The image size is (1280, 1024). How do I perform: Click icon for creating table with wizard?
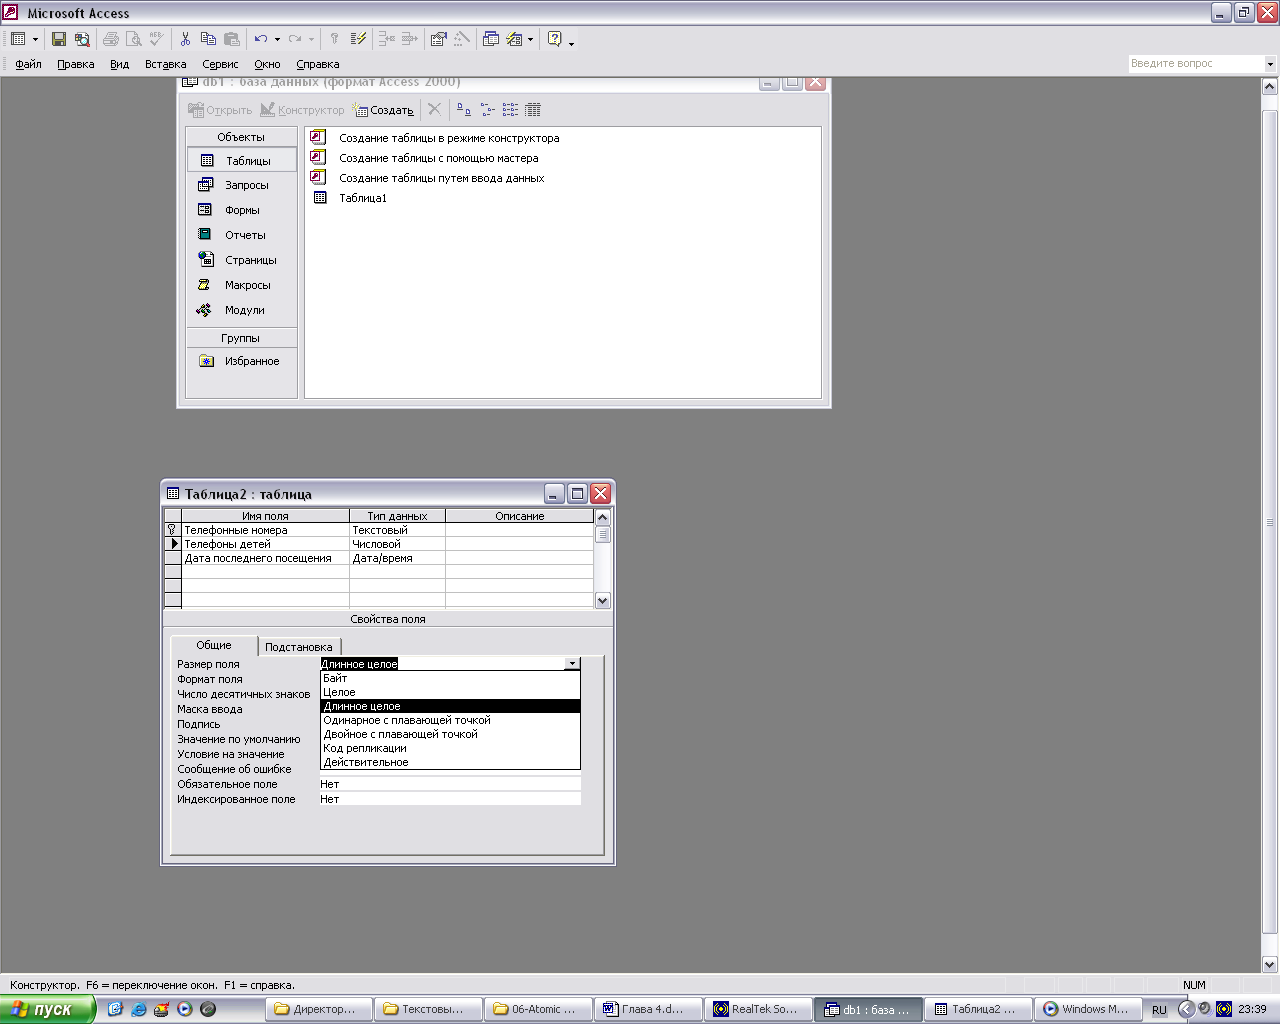[318, 157]
